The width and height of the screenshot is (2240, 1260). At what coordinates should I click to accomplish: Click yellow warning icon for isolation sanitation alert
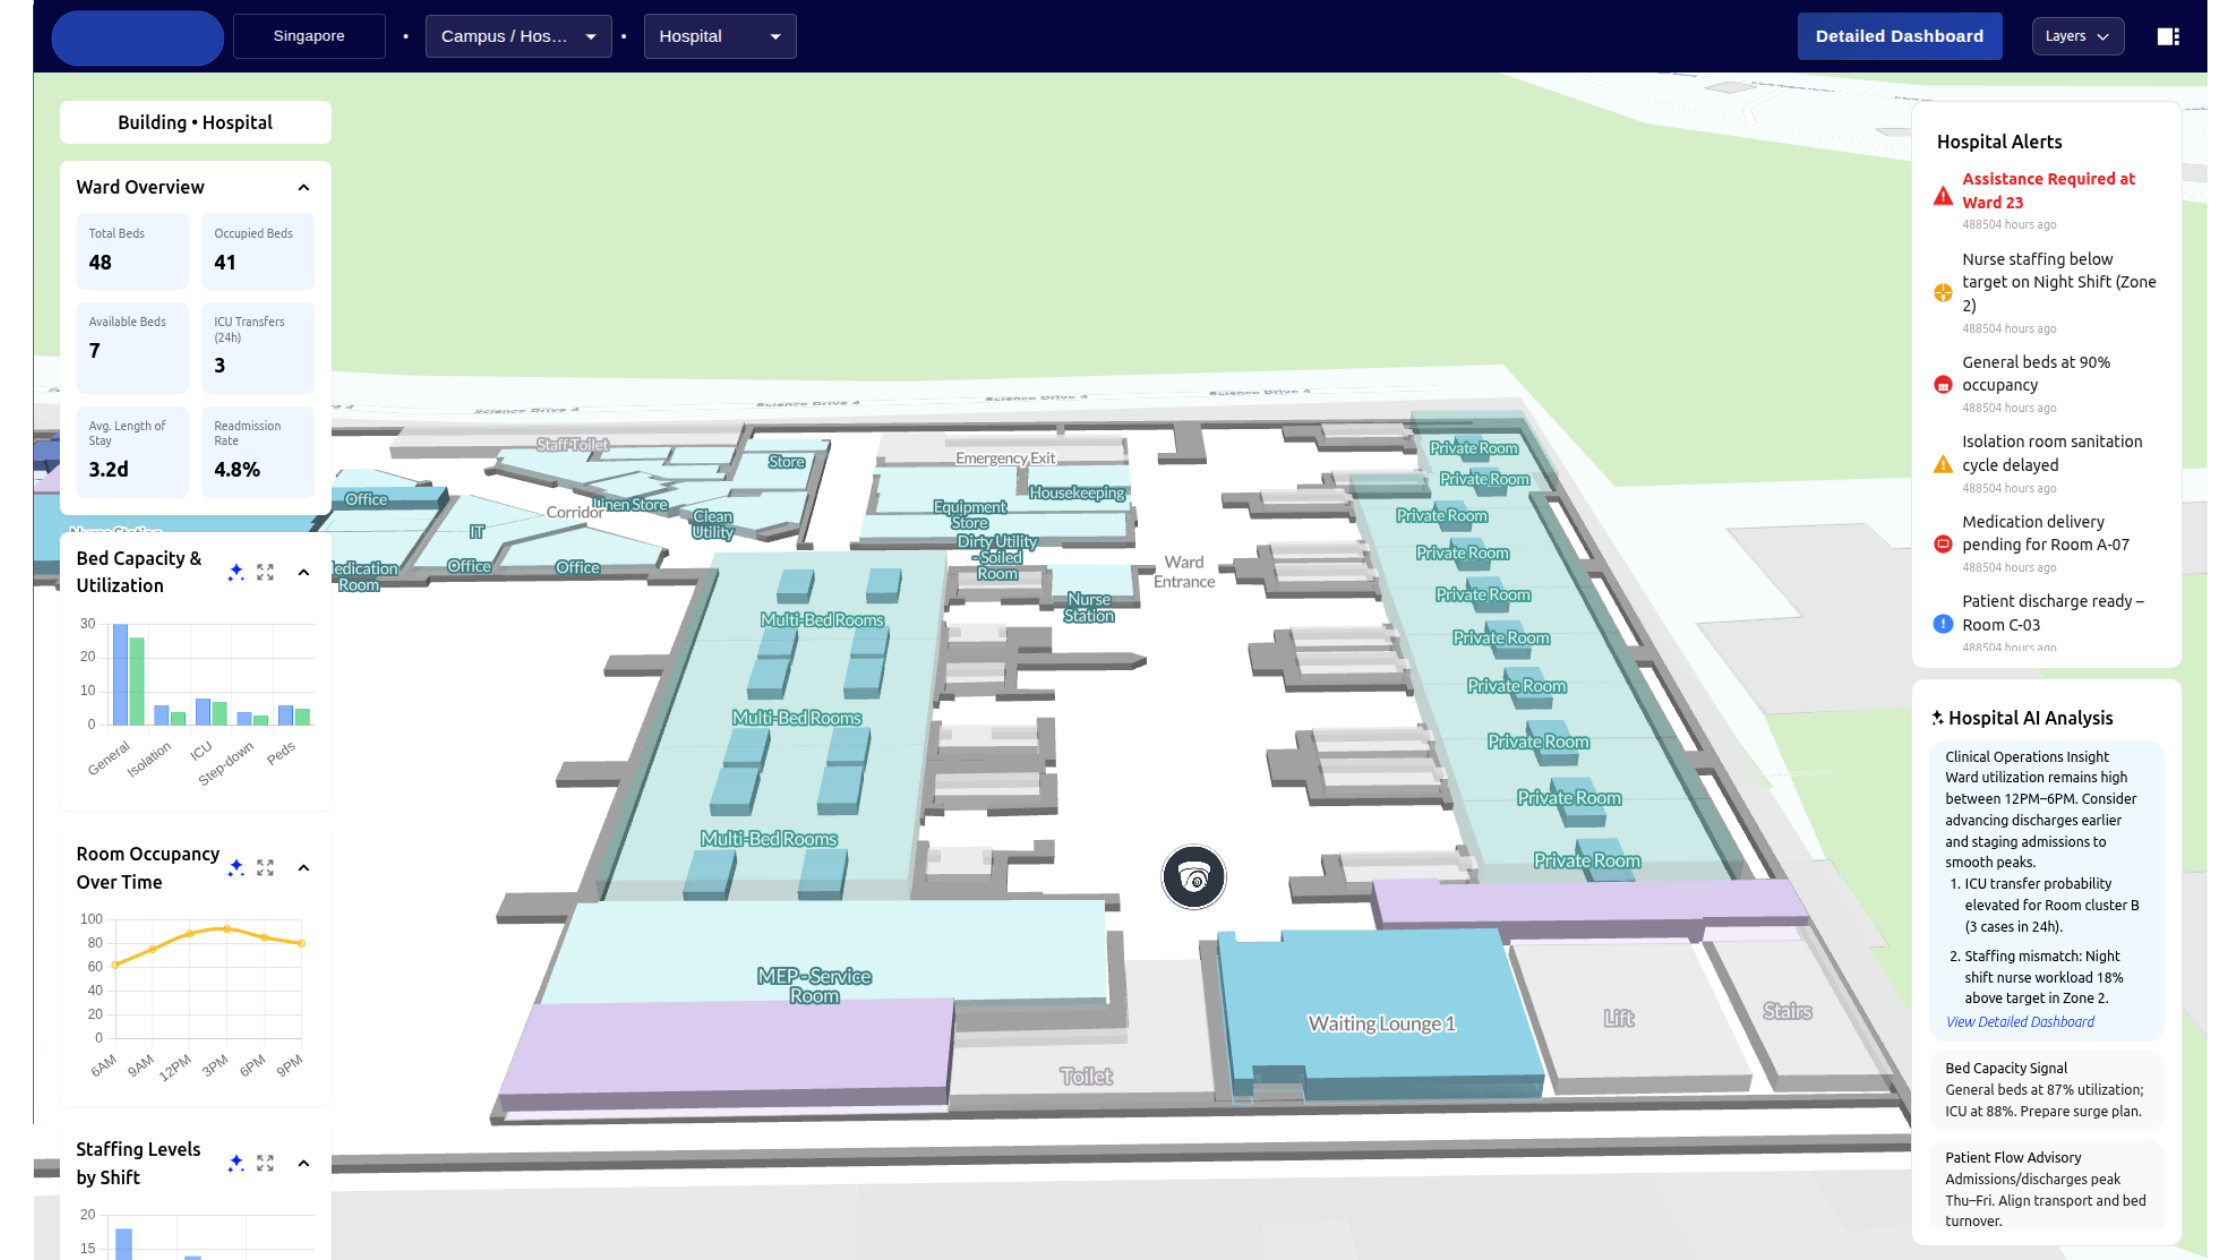tap(1943, 464)
